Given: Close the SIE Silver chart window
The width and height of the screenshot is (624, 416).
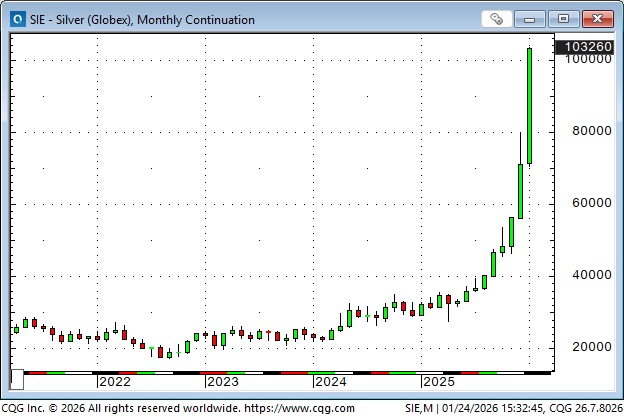Looking at the screenshot, I should (597, 19).
